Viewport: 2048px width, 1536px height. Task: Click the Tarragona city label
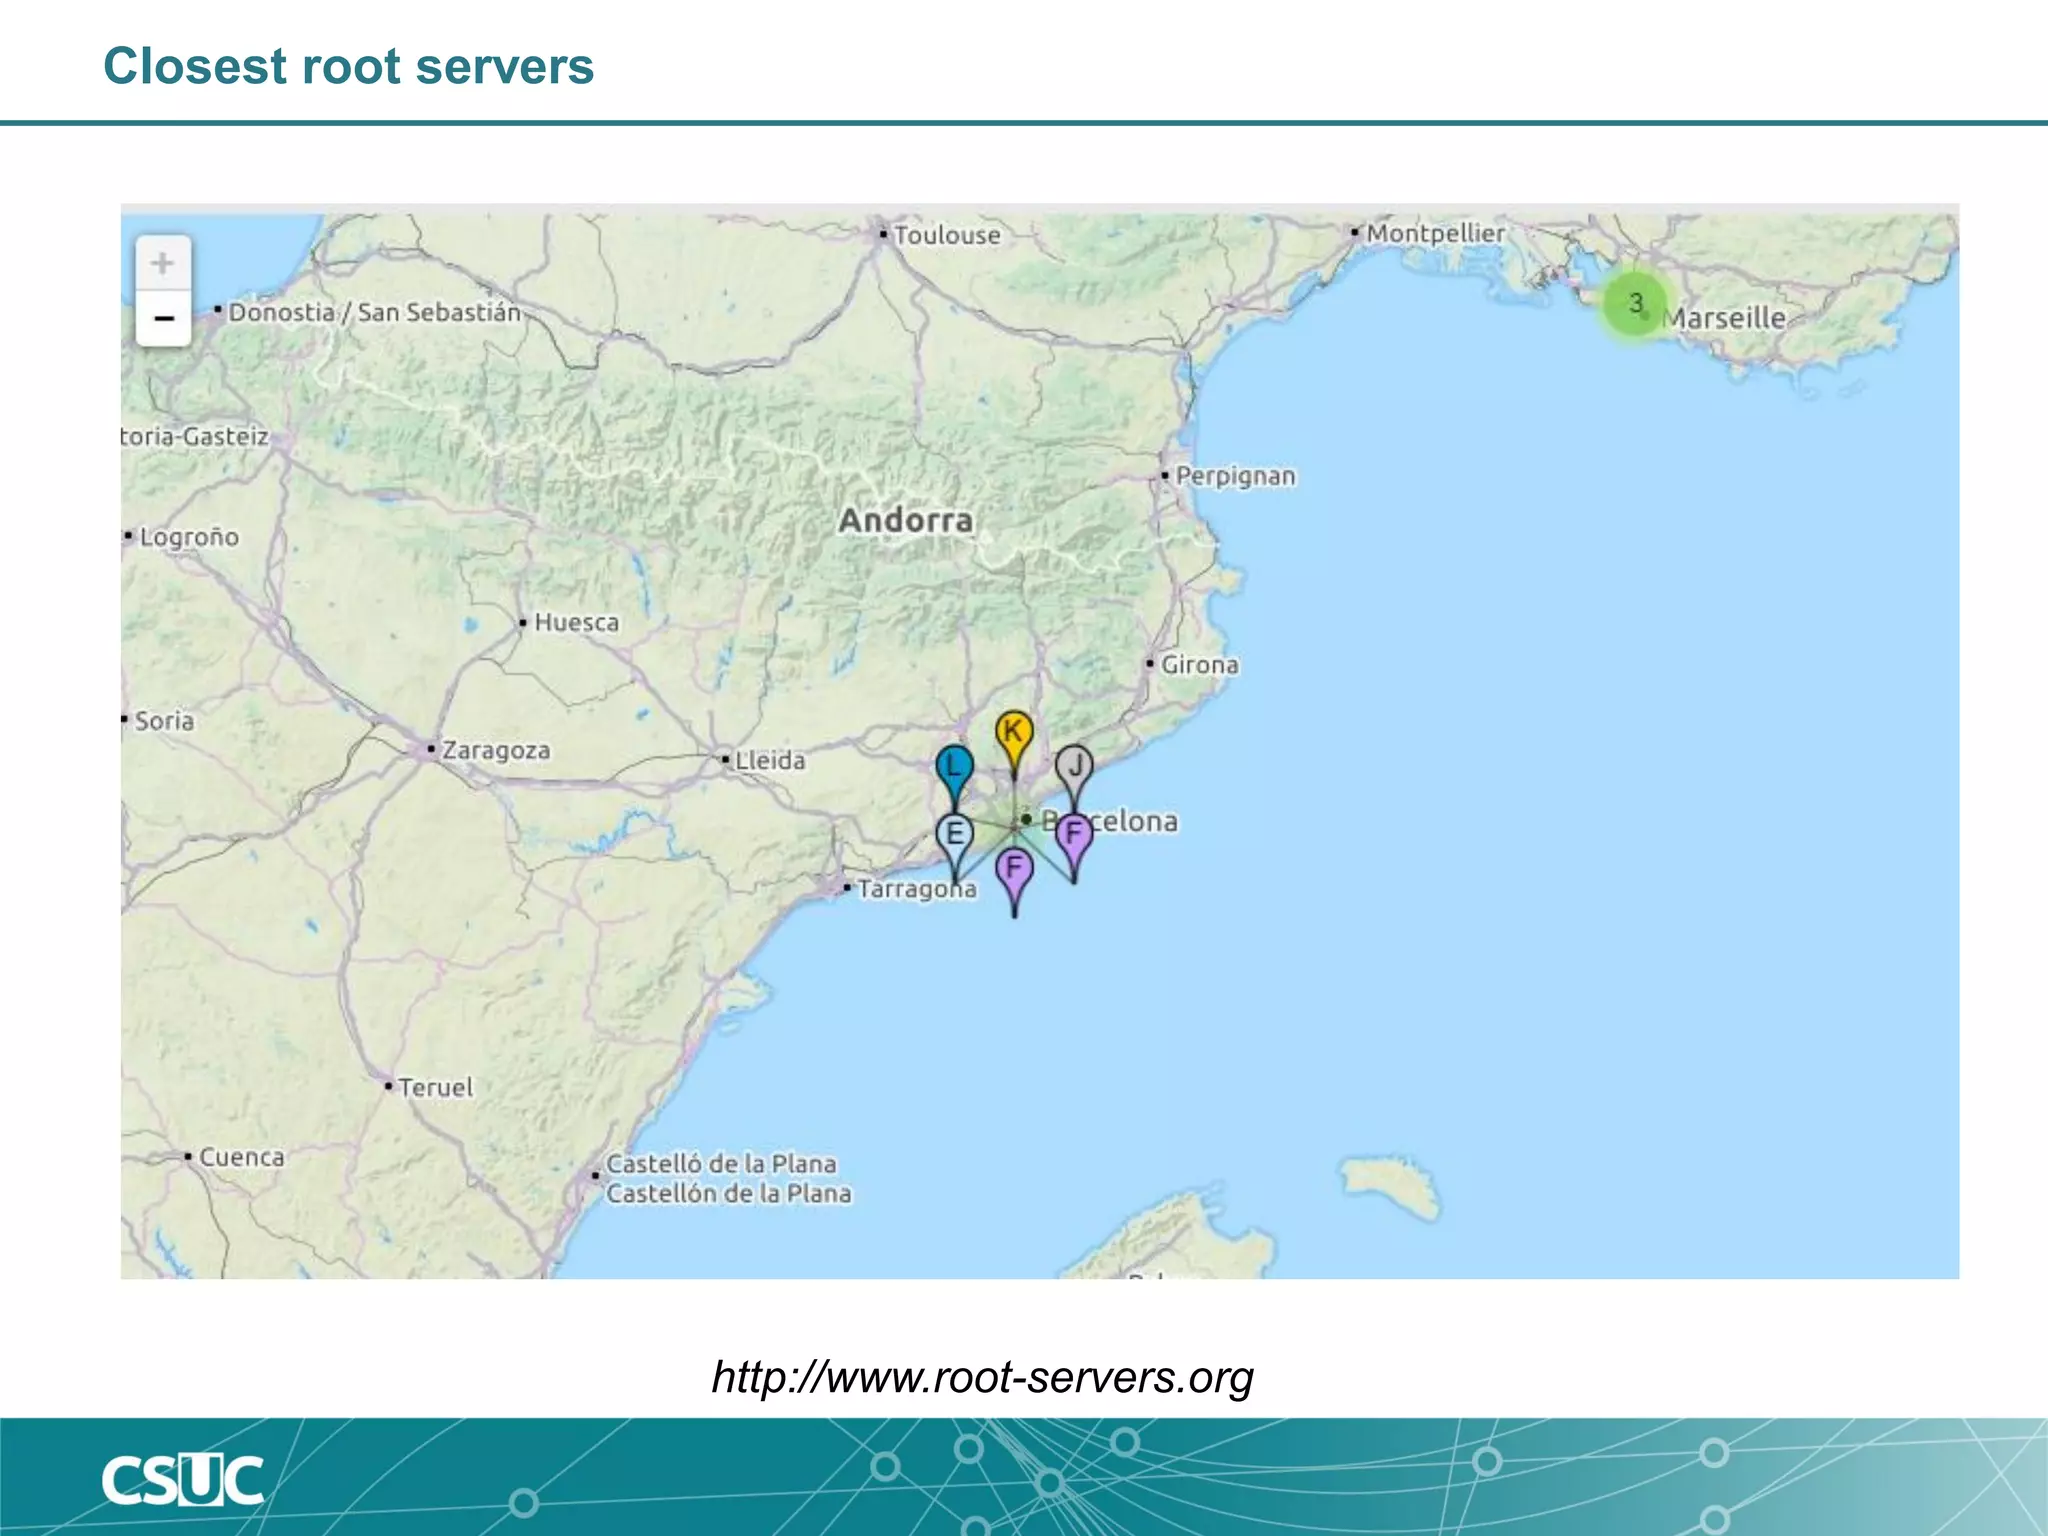pyautogui.click(x=916, y=889)
